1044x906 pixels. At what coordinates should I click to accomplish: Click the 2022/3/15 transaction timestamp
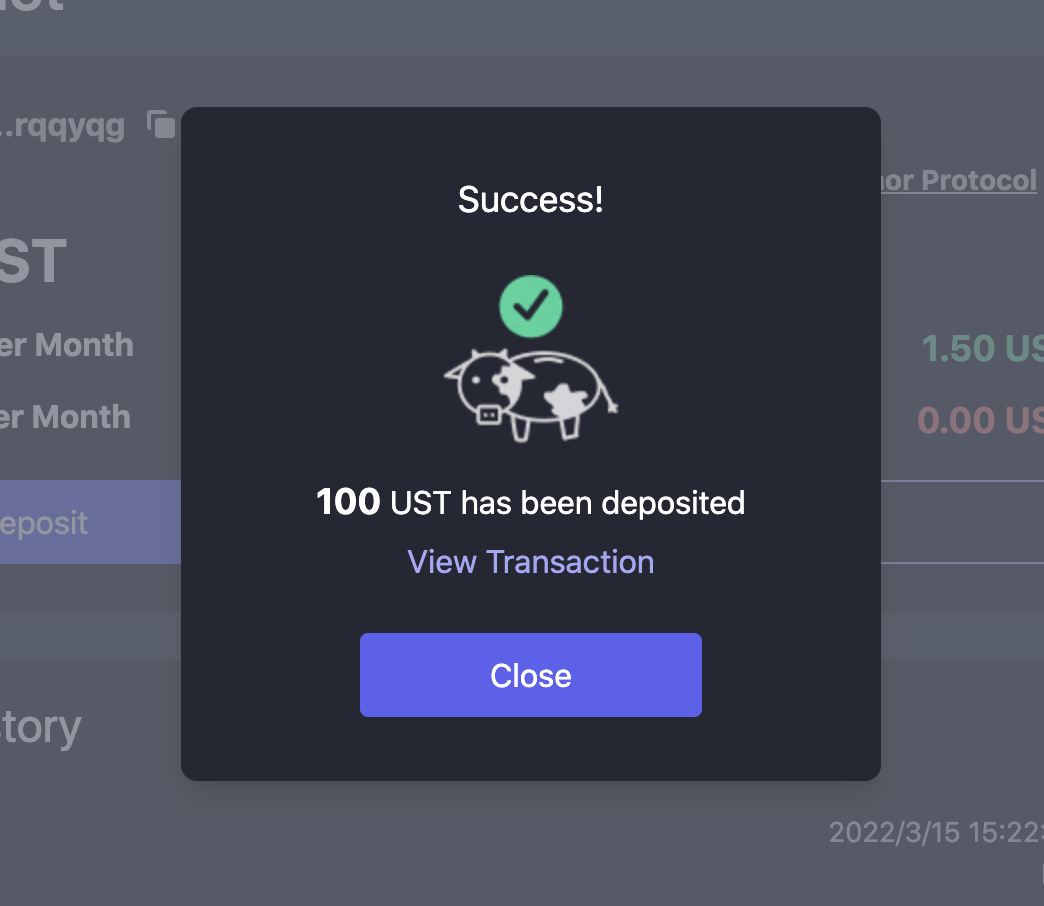pos(935,832)
